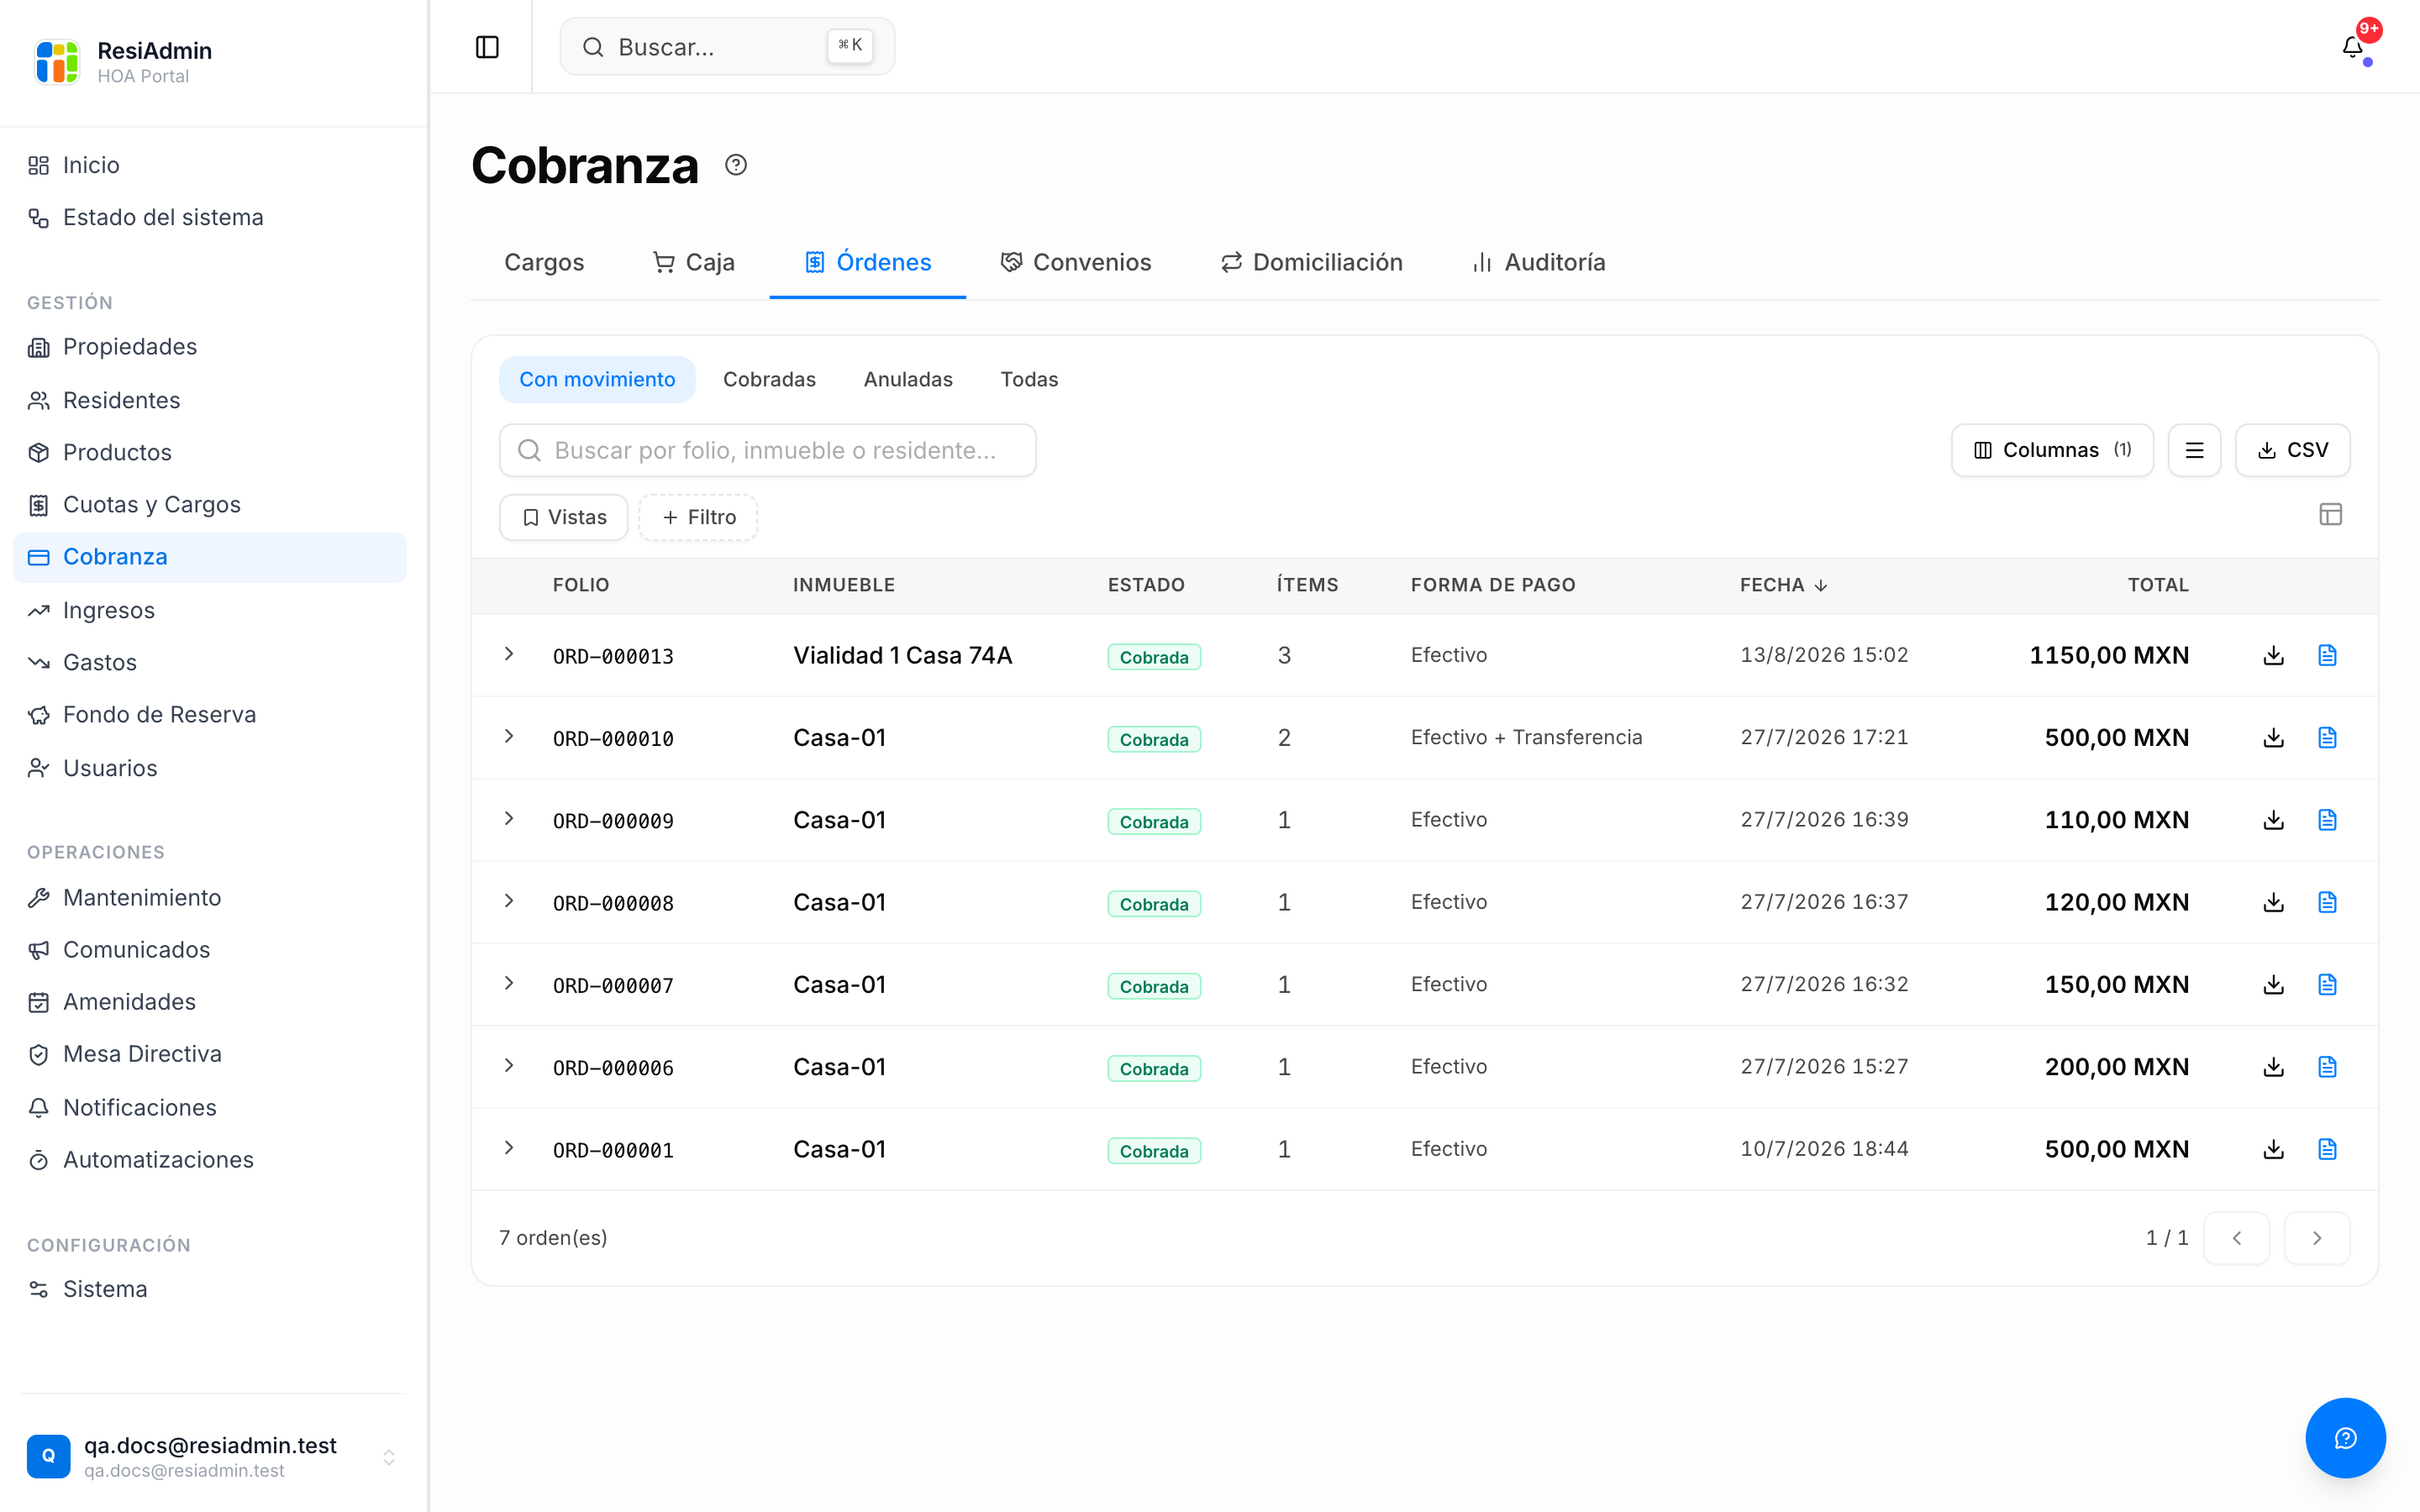The height and width of the screenshot is (1512, 2420).
Task: Go to previous page arrow
Action: (2236, 1238)
